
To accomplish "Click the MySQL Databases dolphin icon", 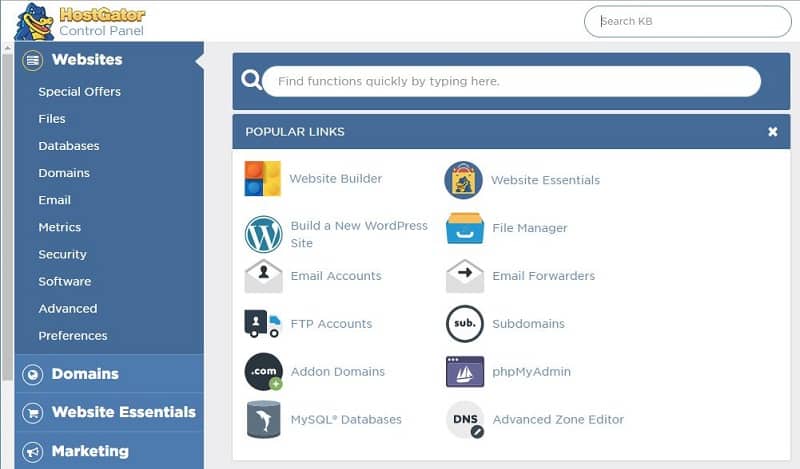I will (x=263, y=419).
